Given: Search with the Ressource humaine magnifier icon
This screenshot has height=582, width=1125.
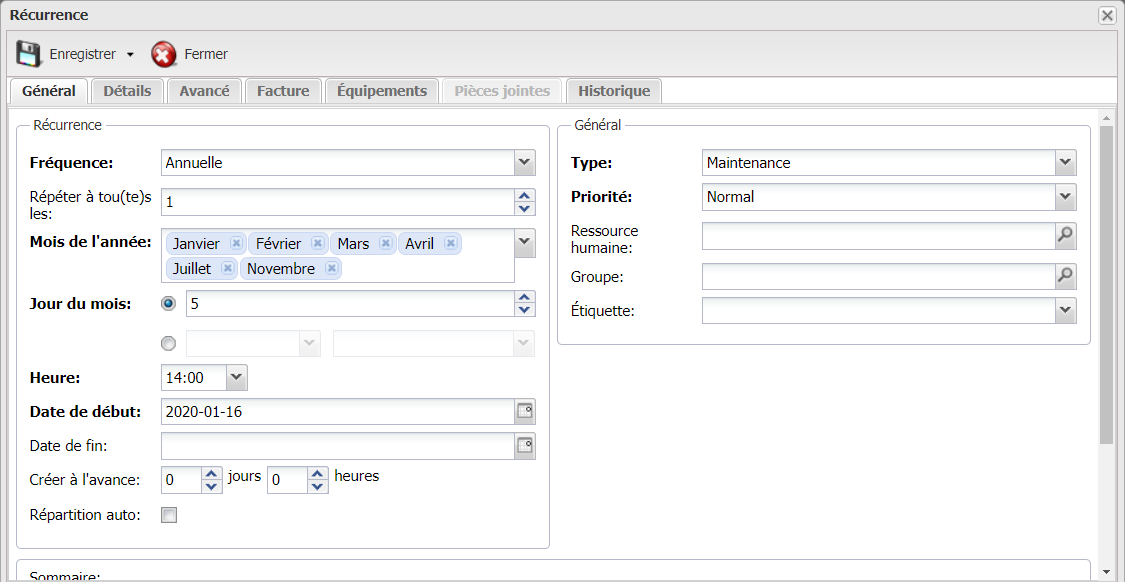Looking at the screenshot, I should tap(1066, 236).
